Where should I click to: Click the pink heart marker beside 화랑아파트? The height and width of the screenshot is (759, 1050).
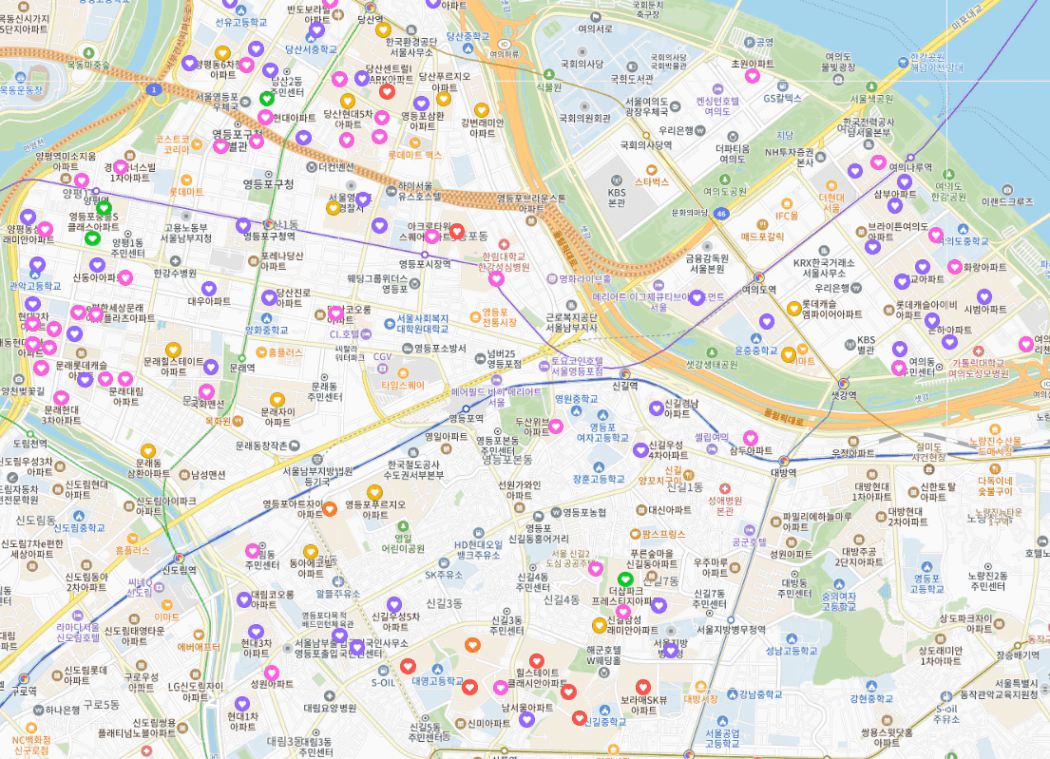[955, 267]
